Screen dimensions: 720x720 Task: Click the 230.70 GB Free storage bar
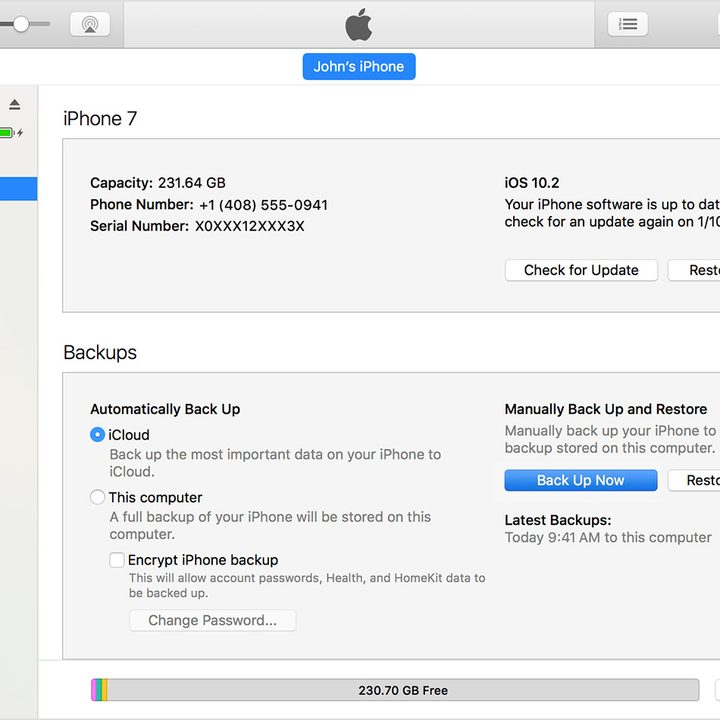pyautogui.click(x=395, y=690)
